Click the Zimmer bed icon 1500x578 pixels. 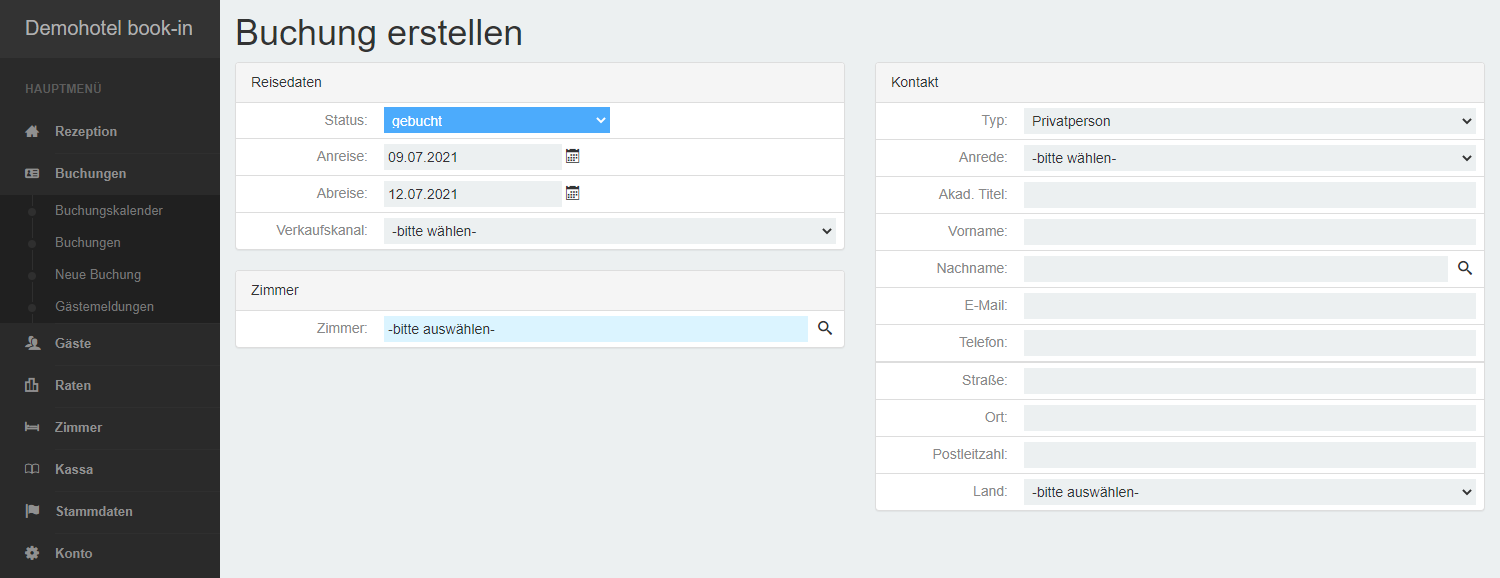tap(32, 427)
